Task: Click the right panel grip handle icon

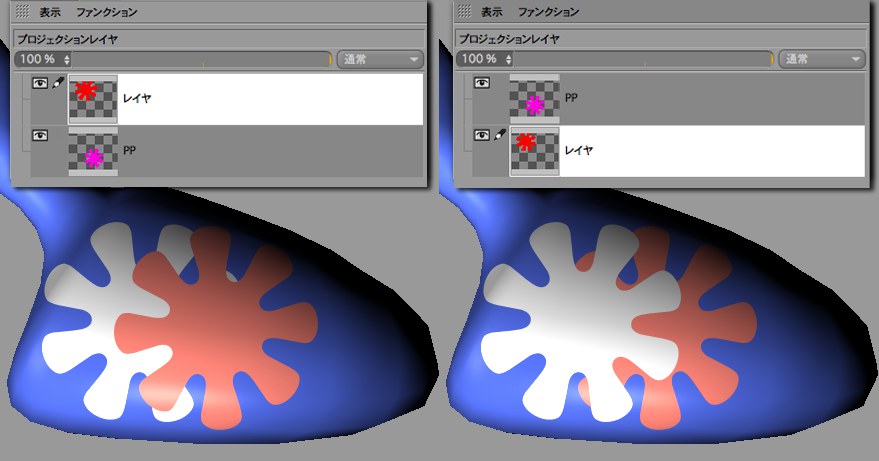Action: [x=464, y=11]
